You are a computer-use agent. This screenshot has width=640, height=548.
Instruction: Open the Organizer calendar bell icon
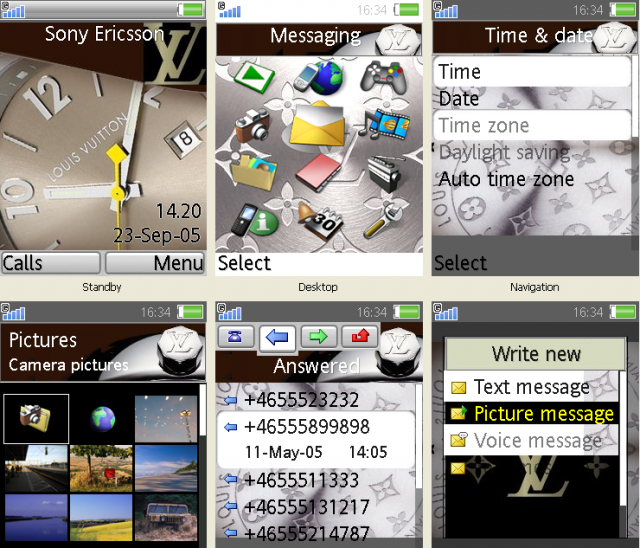coord(320,222)
